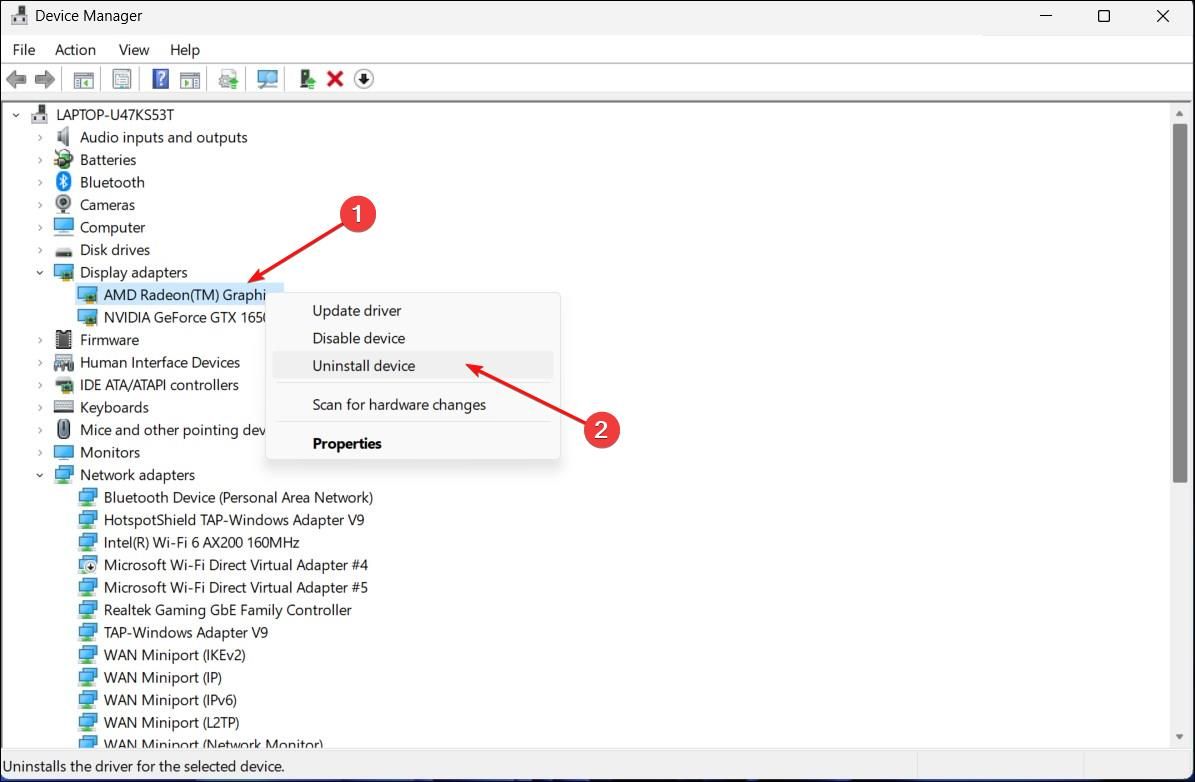Click the show/hide console tree toolbar icon
This screenshot has height=782, width=1195.
pos(84,78)
